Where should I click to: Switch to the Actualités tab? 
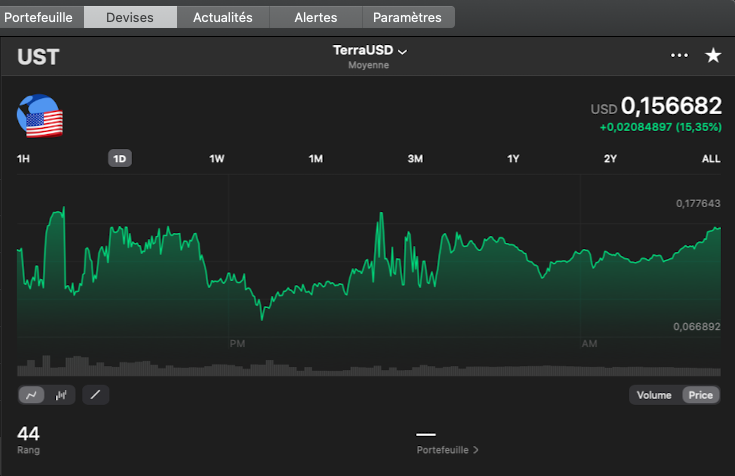(x=223, y=17)
